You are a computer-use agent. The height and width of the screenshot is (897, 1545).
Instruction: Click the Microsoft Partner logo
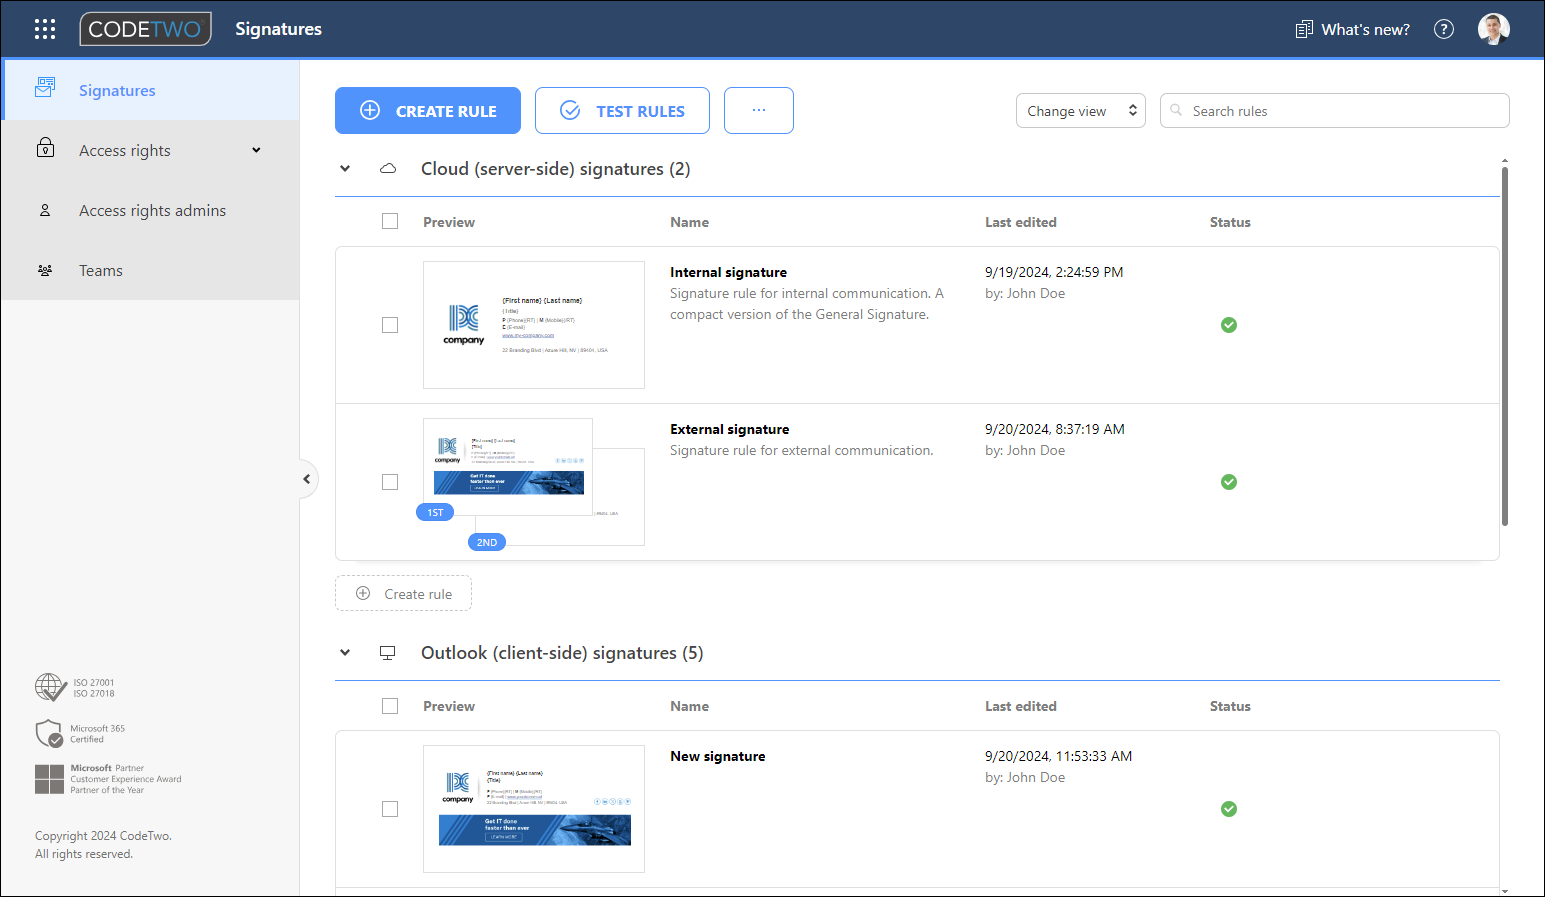tap(49, 779)
